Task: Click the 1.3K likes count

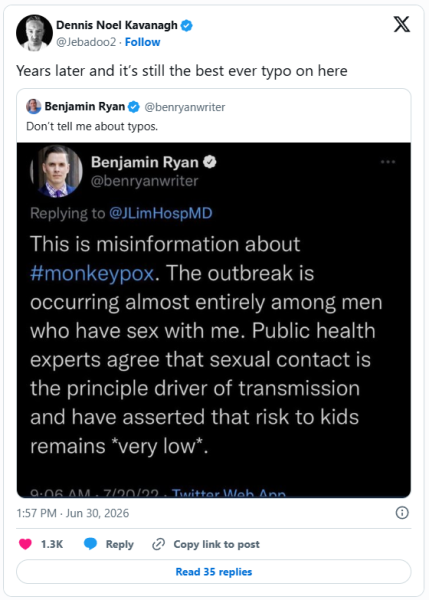Action: [52, 544]
